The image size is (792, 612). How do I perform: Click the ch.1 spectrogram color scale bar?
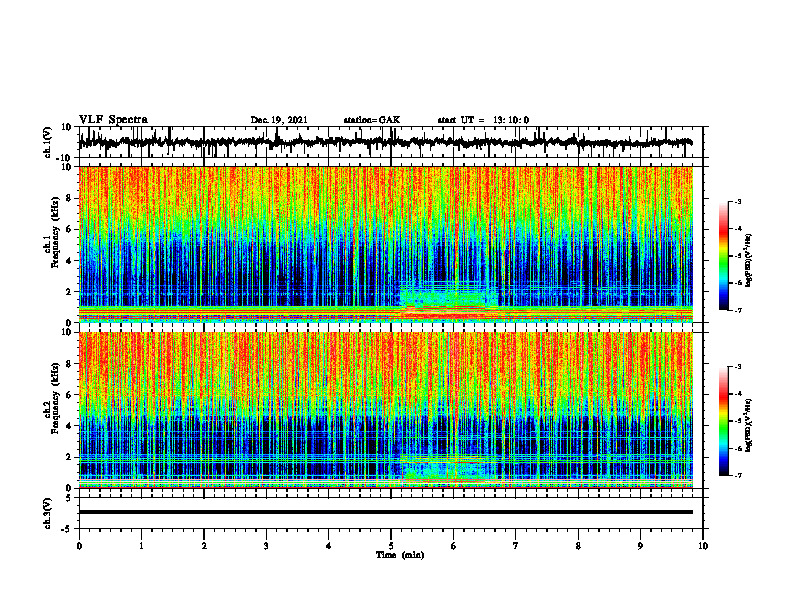tap(724, 256)
